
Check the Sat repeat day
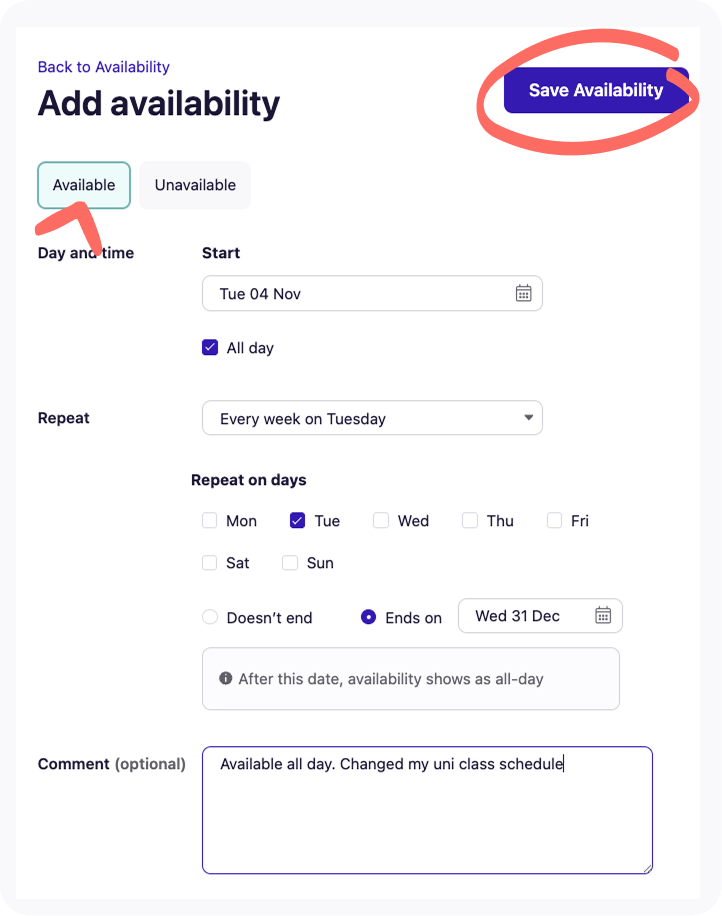[x=210, y=563]
